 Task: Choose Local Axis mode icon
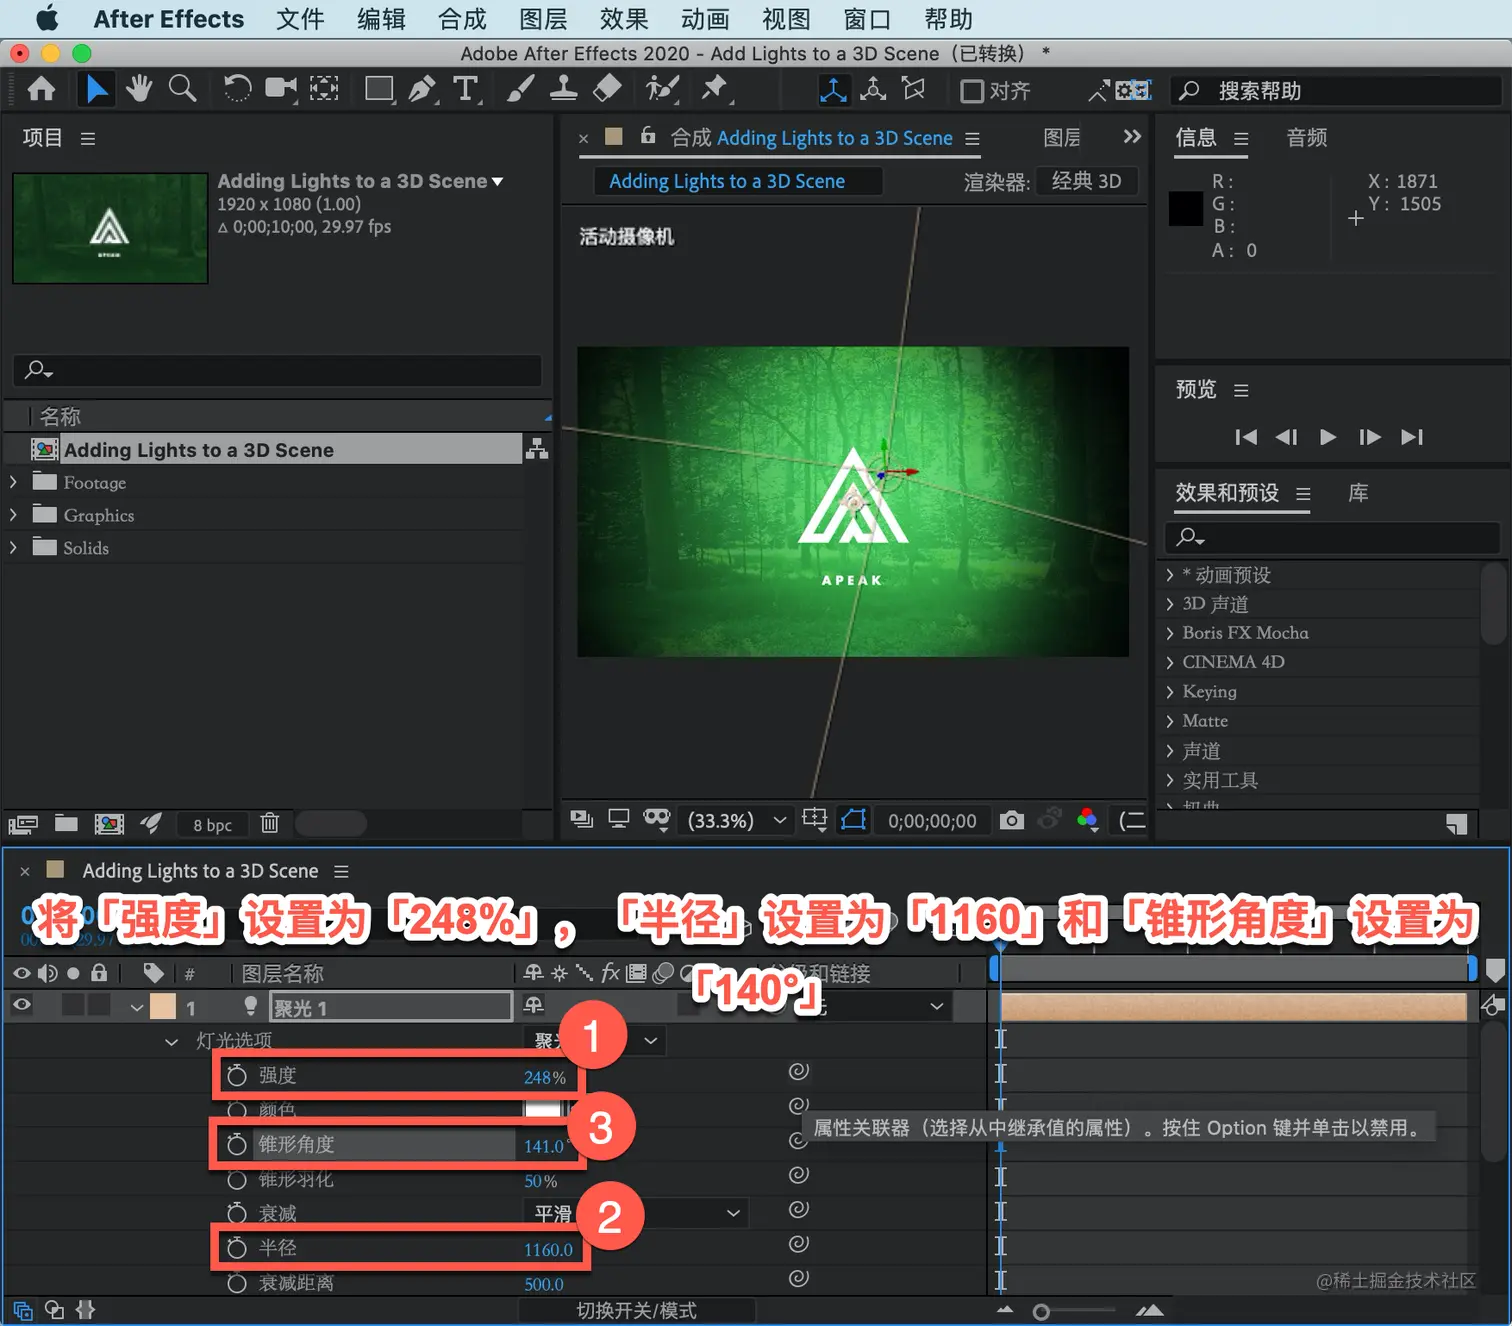(x=832, y=90)
